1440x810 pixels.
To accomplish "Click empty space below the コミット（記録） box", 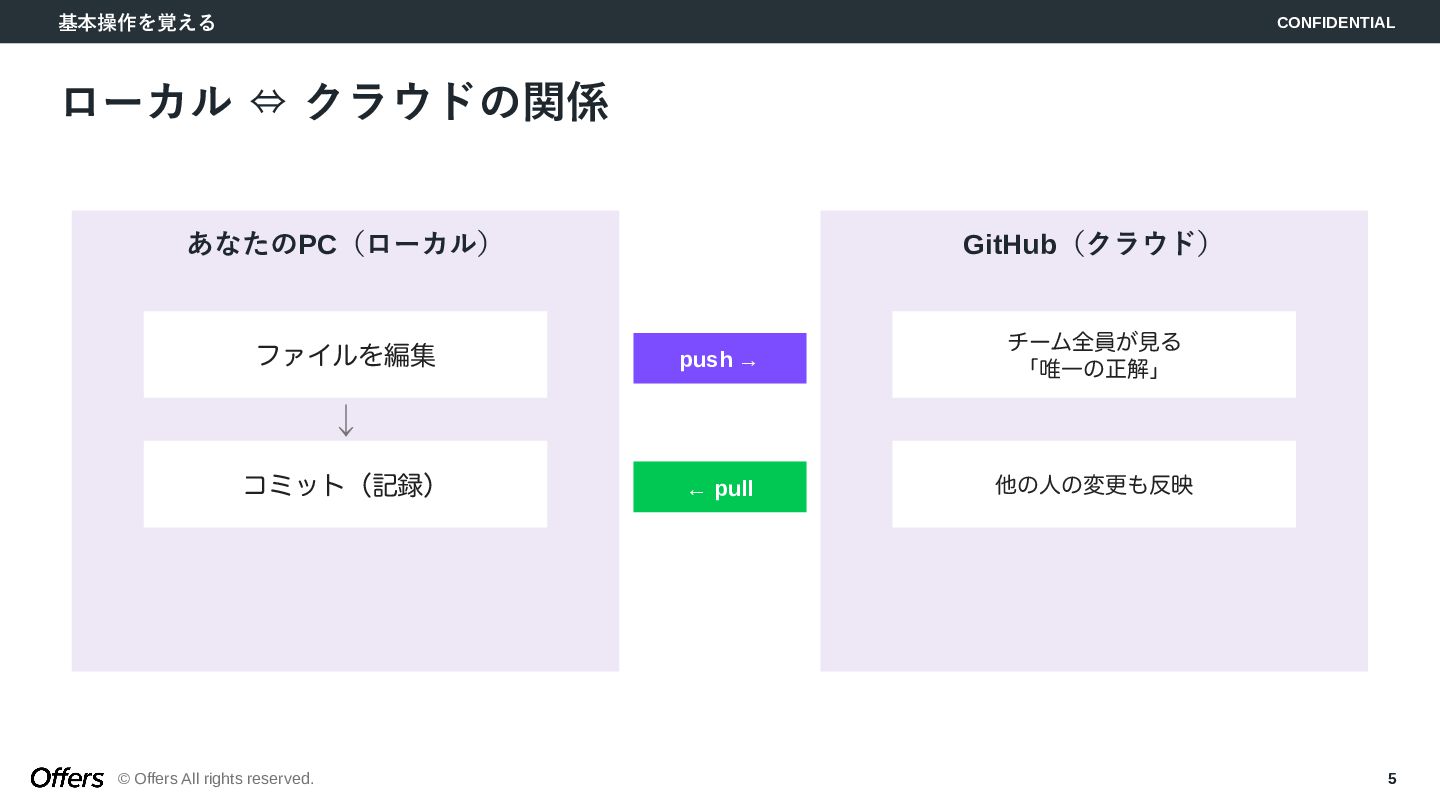I will (345, 600).
